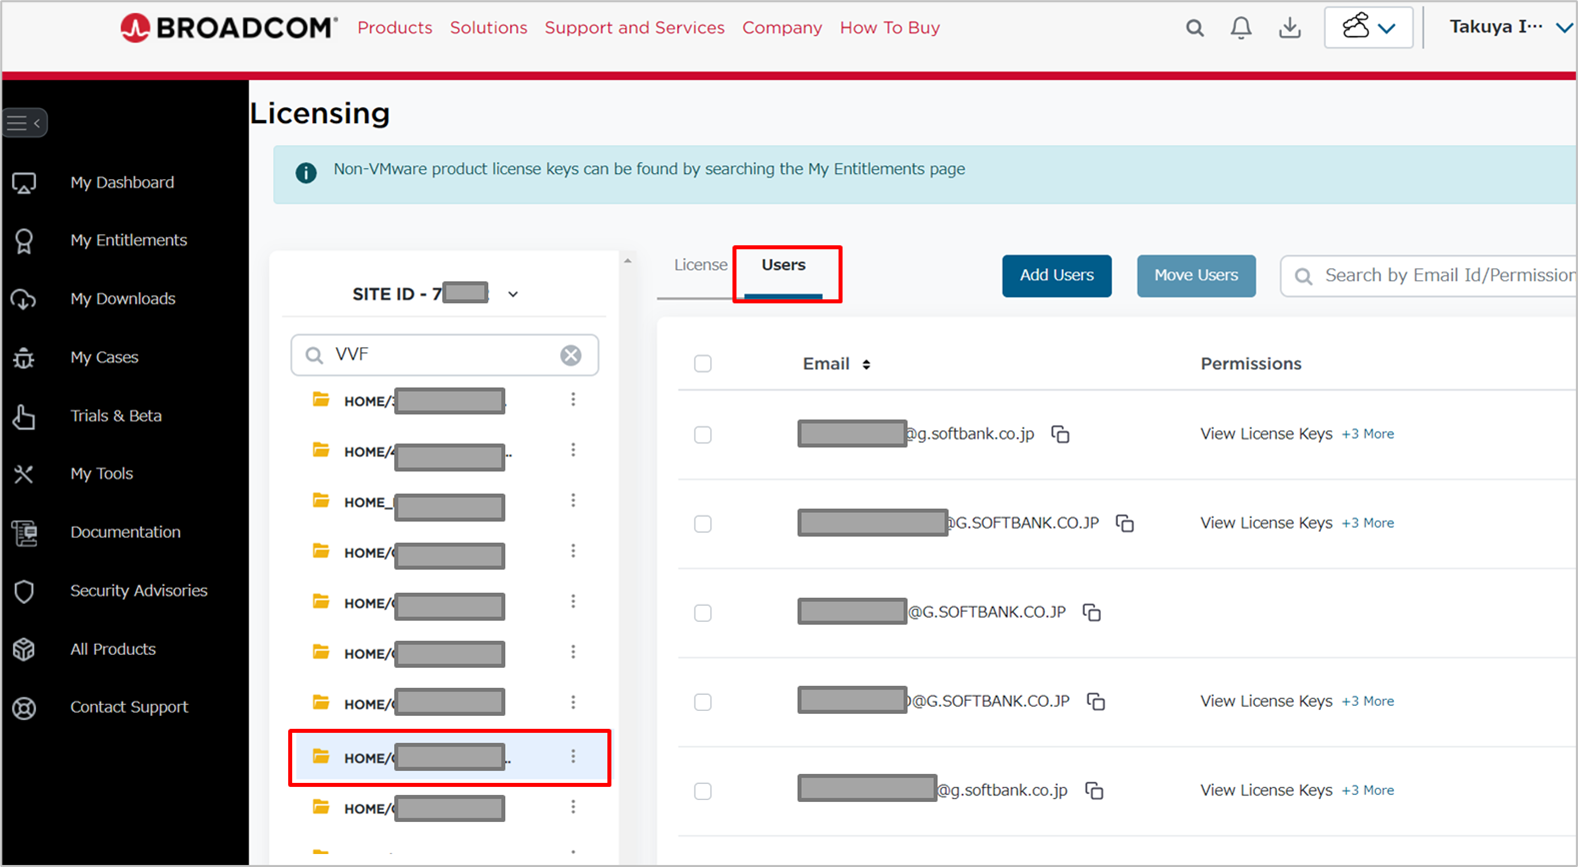
Task: Click the Trials & Beta hand icon
Action: click(24, 416)
